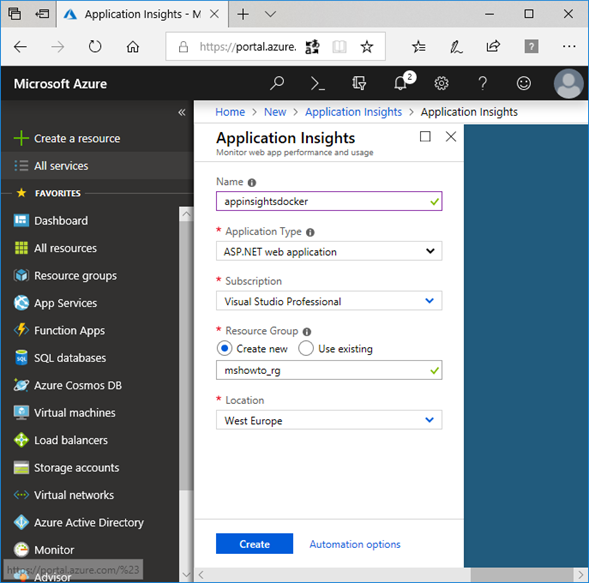Open Azure portal search magnifier

pyautogui.click(x=277, y=83)
